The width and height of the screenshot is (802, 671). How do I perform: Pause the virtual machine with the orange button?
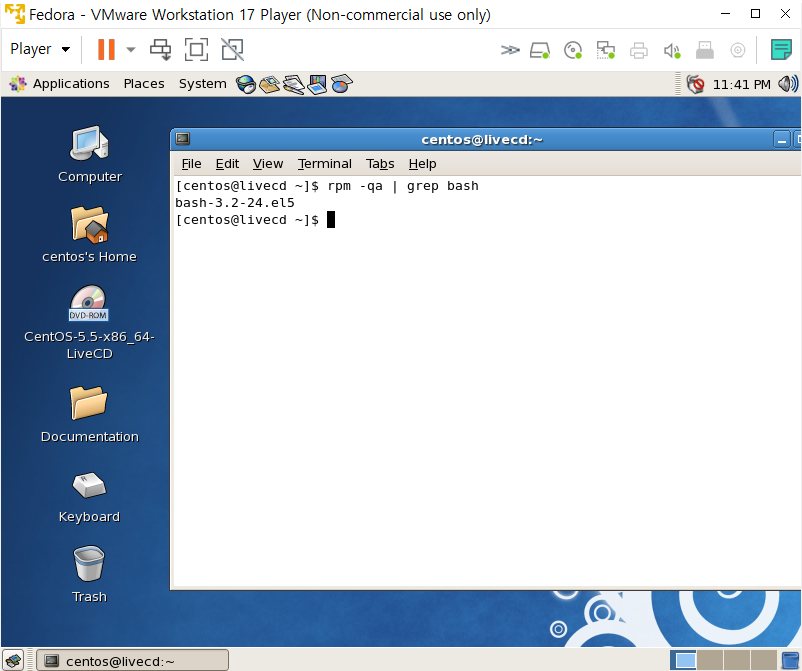point(106,50)
